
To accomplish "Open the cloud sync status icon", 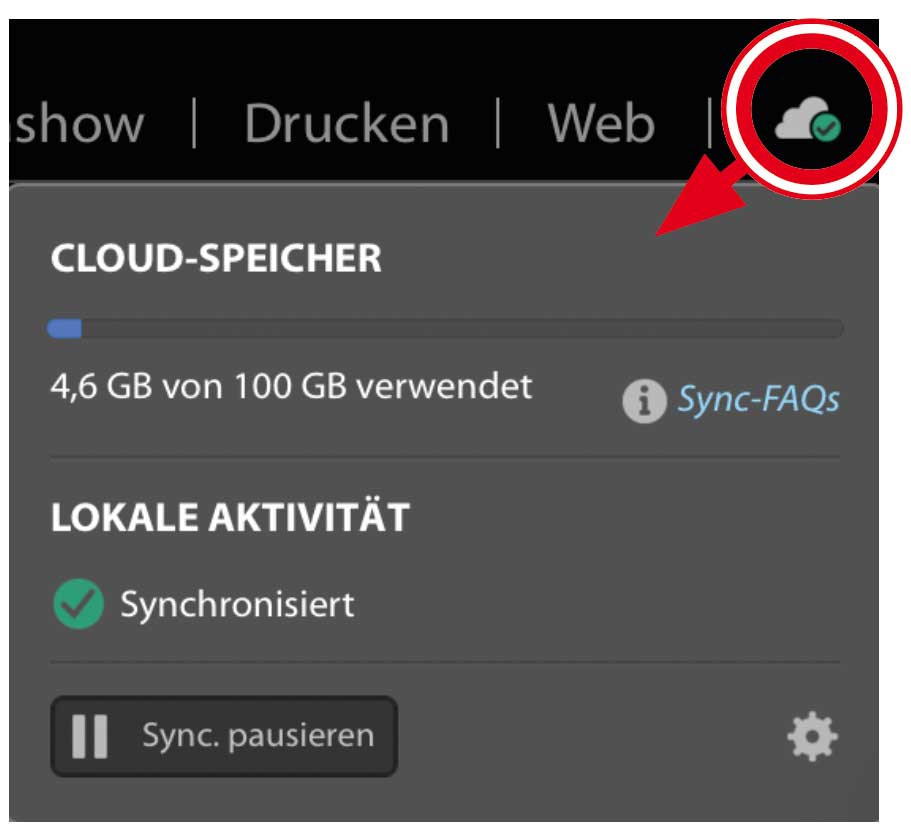I will click(x=803, y=123).
